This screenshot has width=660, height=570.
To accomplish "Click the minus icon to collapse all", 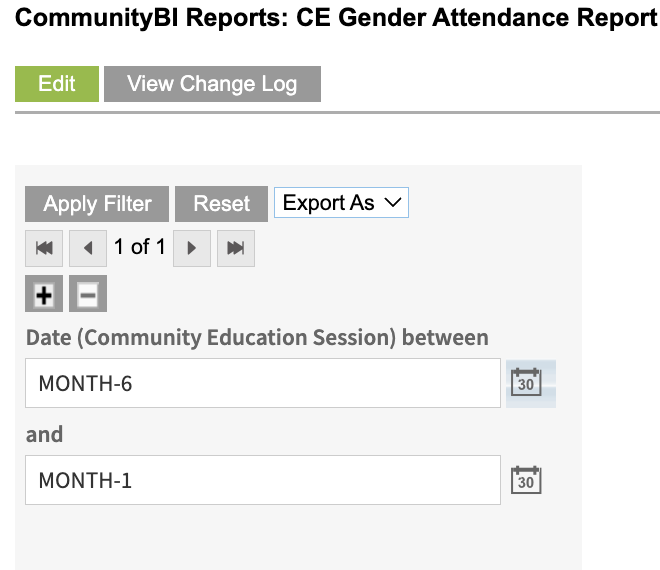I will [88, 294].
